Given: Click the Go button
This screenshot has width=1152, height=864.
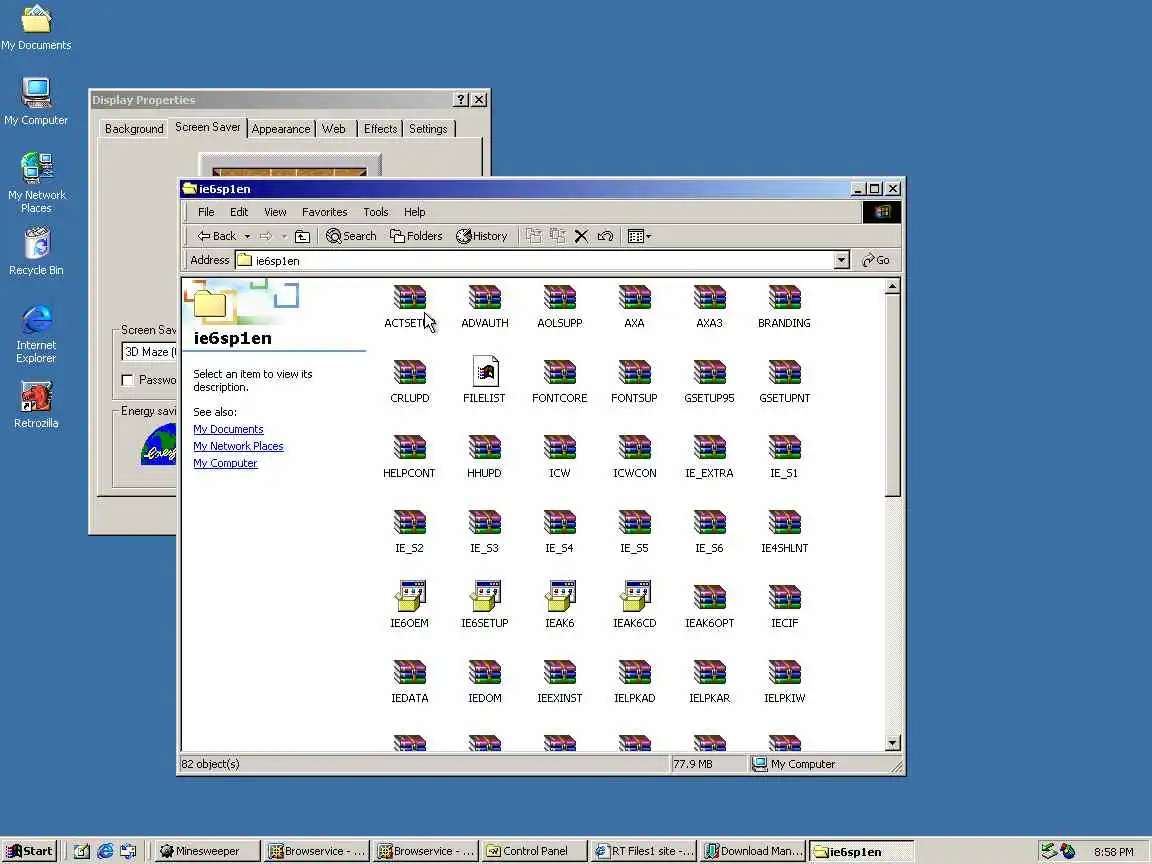Looking at the screenshot, I should [x=876, y=260].
